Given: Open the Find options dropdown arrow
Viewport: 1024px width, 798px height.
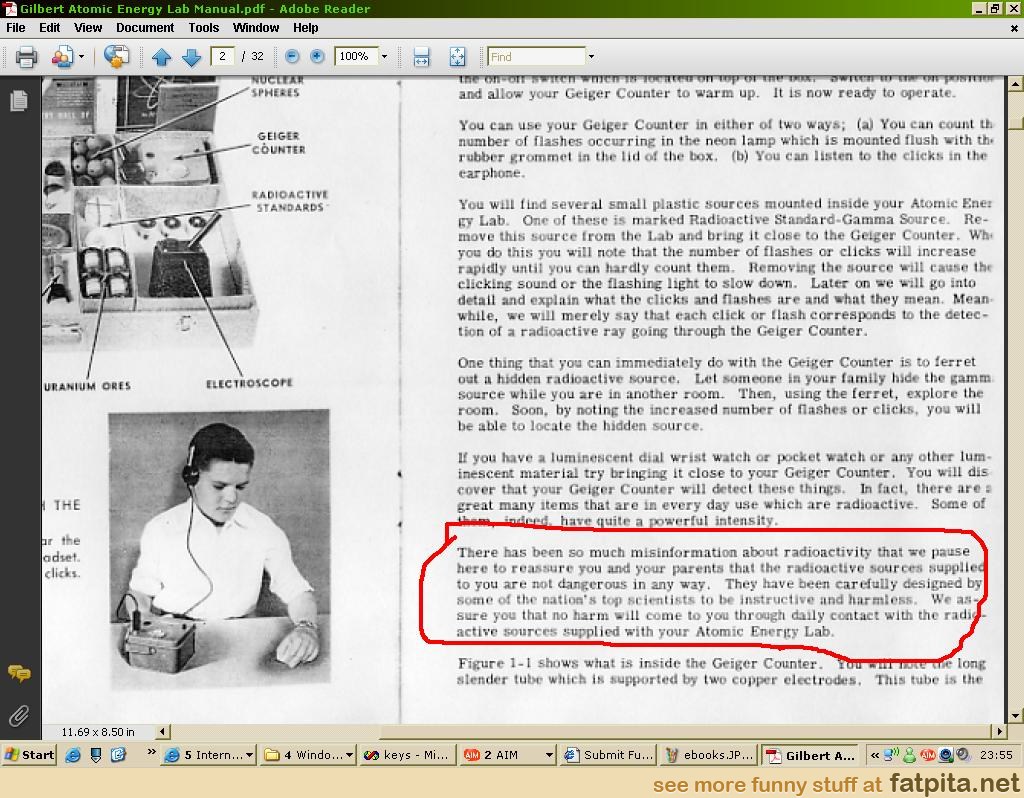Looking at the screenshot, I should (x=591, y=57).
